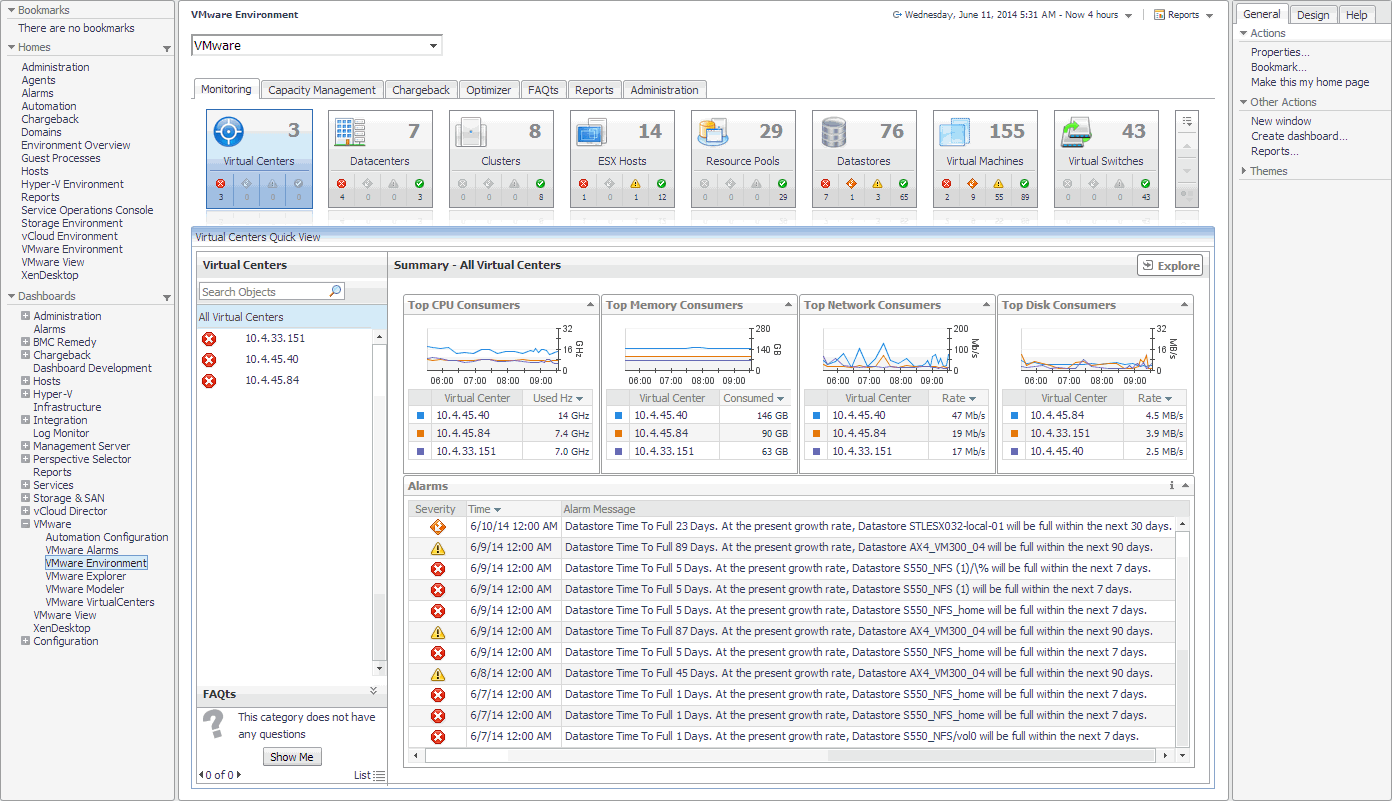Expand the Themes section
Viewport: 1392px width, 801px height.
pos(1244,171)
